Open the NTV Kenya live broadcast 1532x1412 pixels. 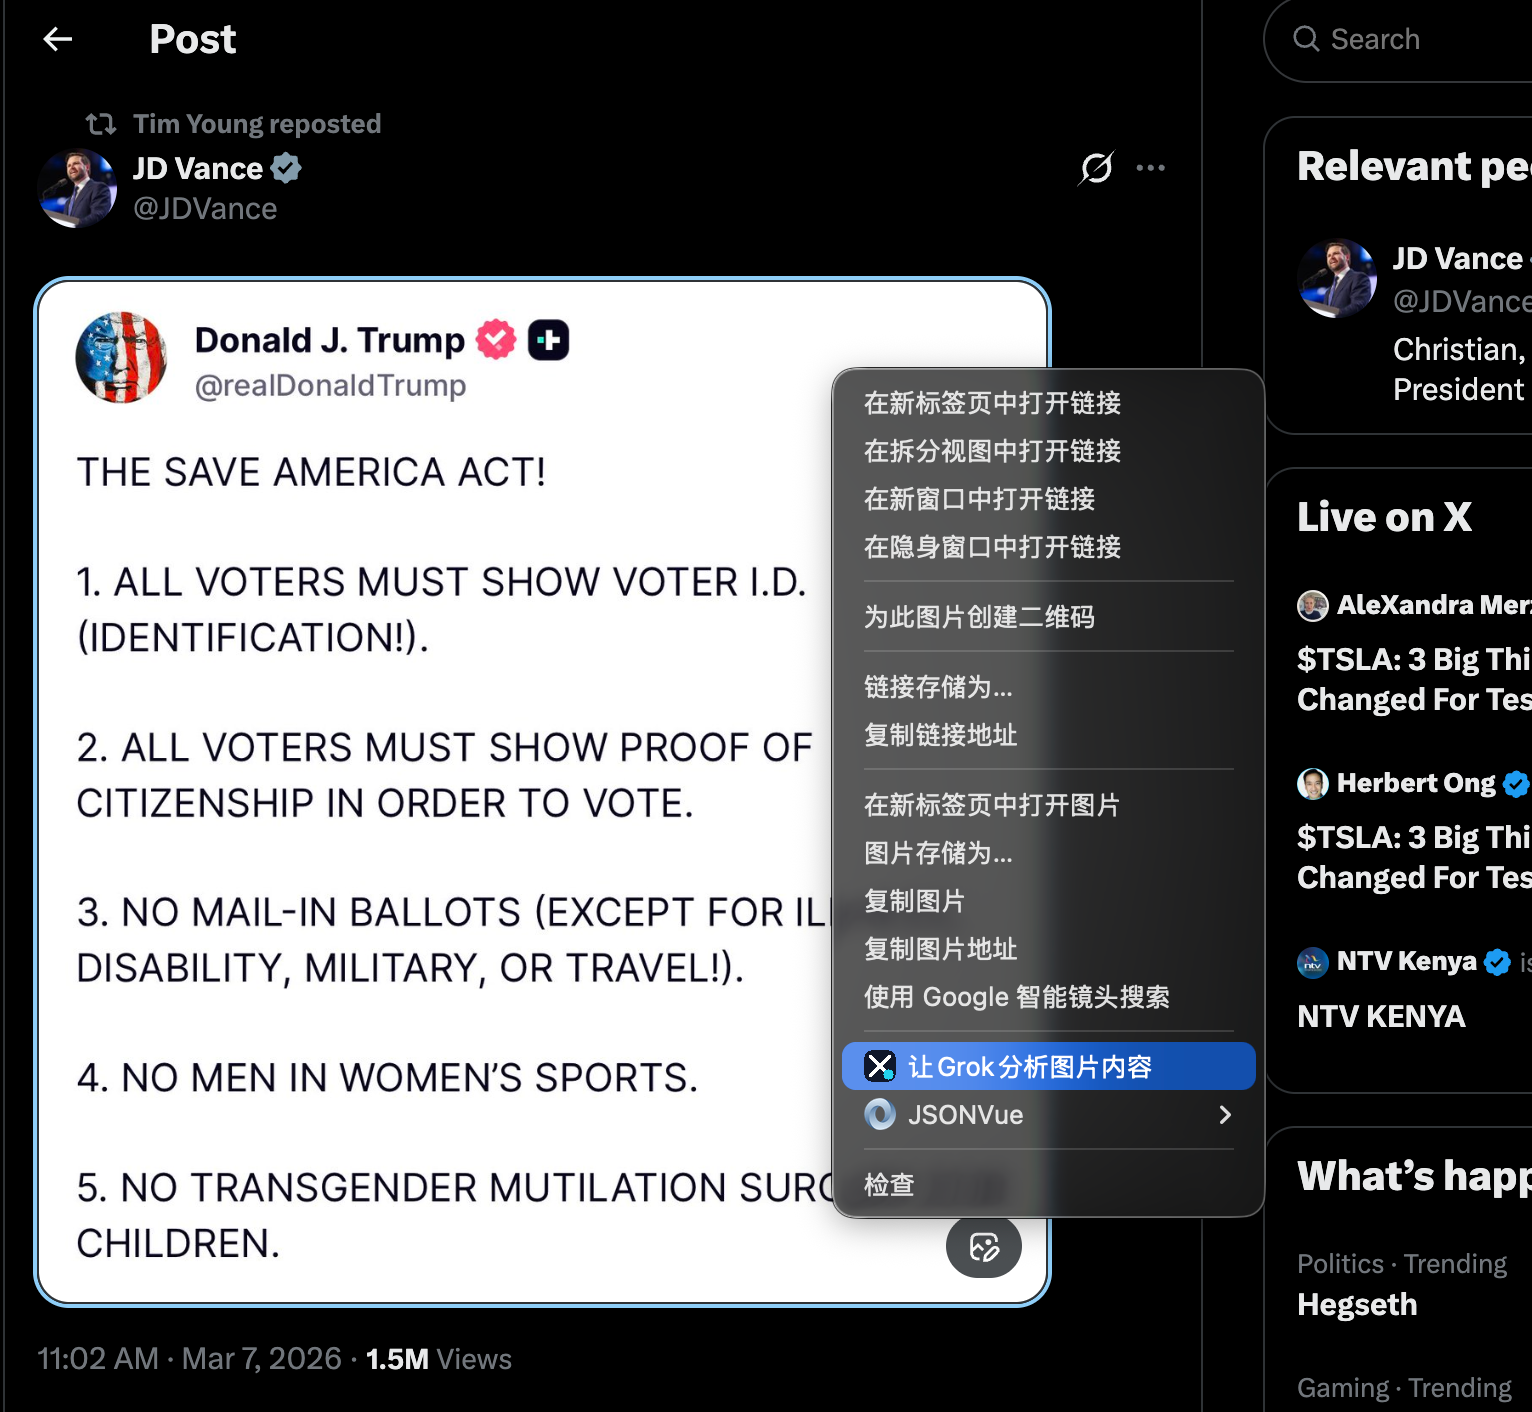coord(1381,1017)
